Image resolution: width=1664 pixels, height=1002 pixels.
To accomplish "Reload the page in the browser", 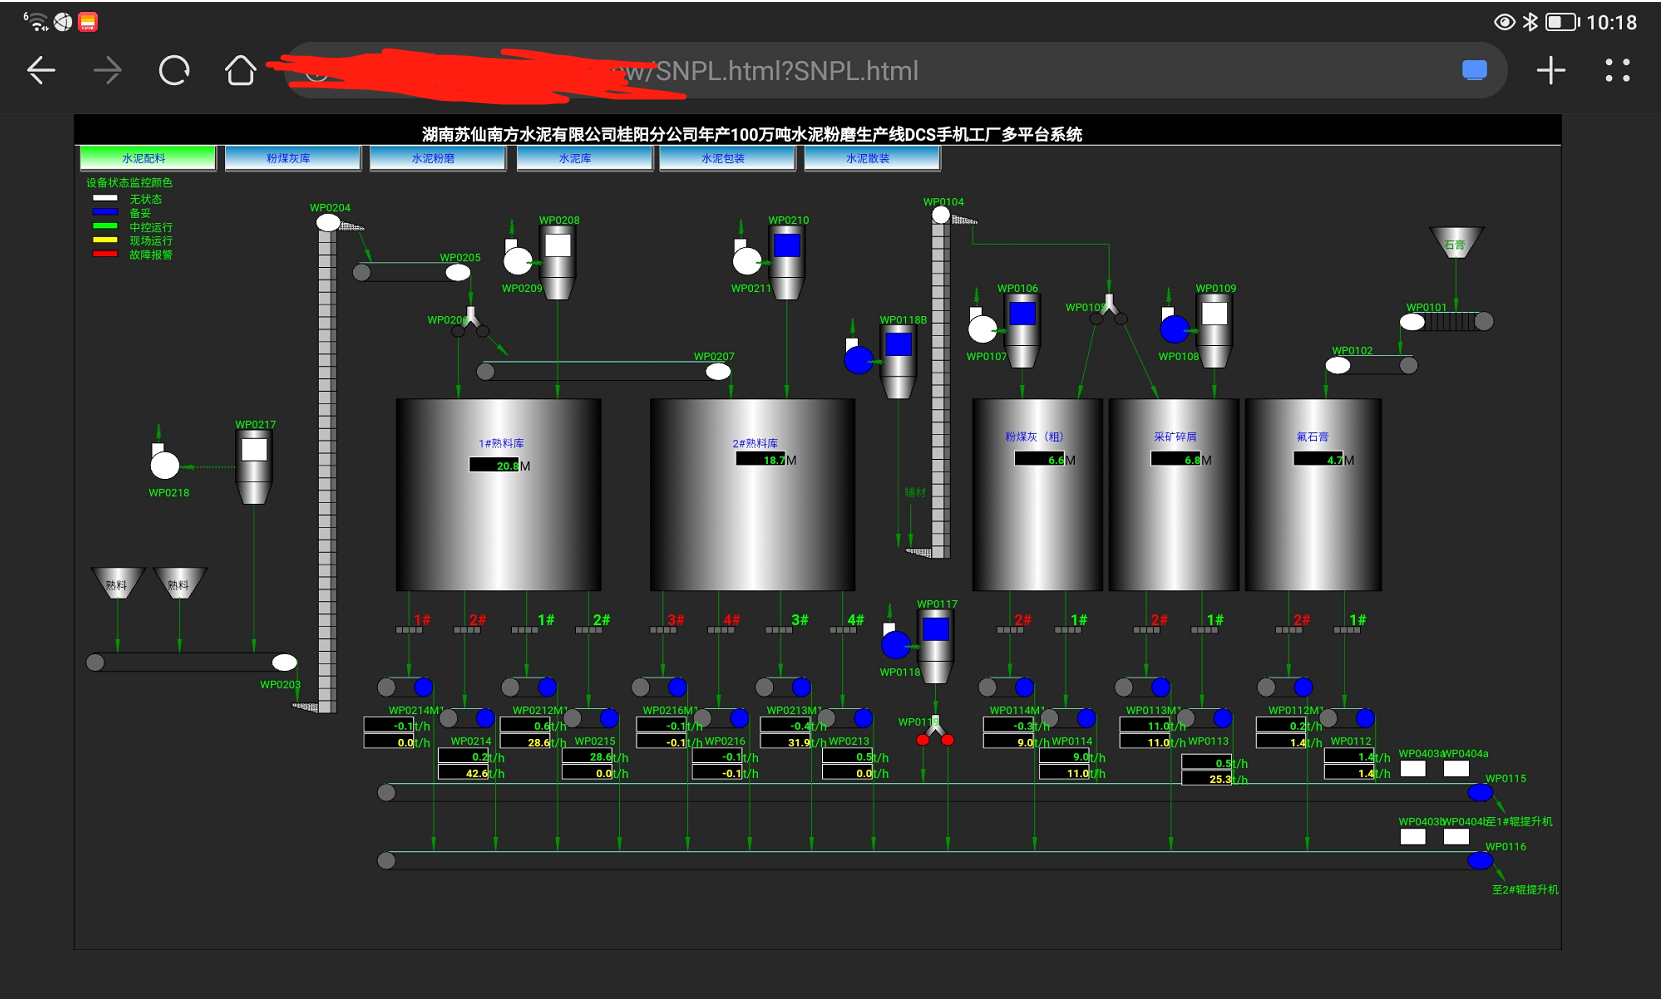I will pyautogui.click(x=174, y=71).
